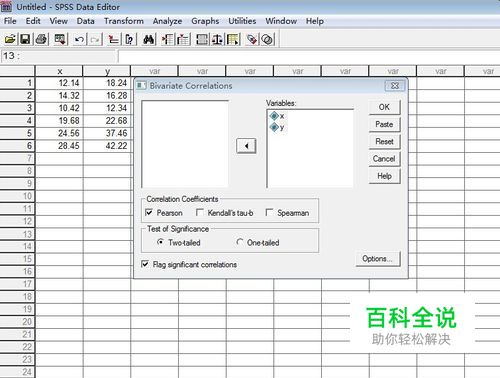Click cell containing 18.24
This screenshot has width=500, height=378.
[x=107, y=83]
